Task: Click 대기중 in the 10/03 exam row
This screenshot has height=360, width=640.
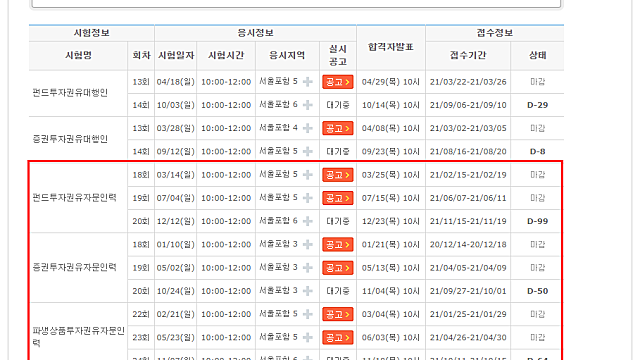Action: click(338, 105)
